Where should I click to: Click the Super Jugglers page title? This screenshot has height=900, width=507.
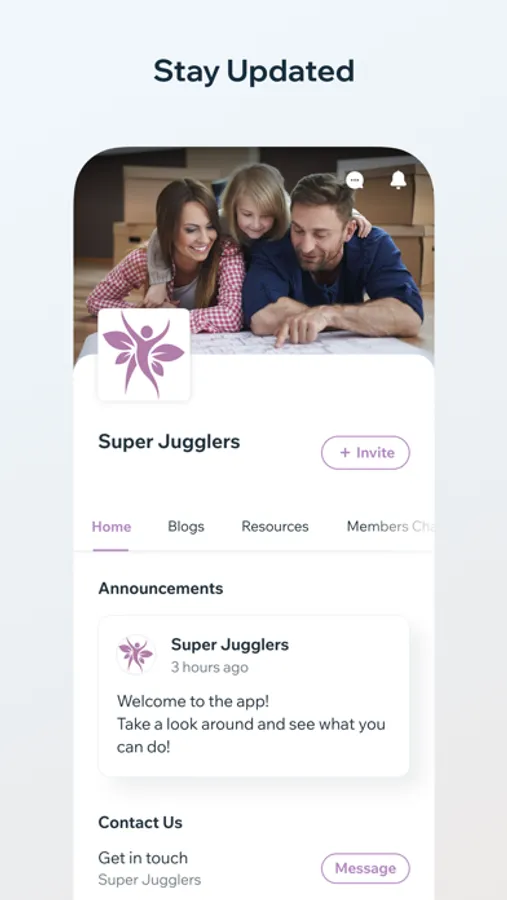169,442
